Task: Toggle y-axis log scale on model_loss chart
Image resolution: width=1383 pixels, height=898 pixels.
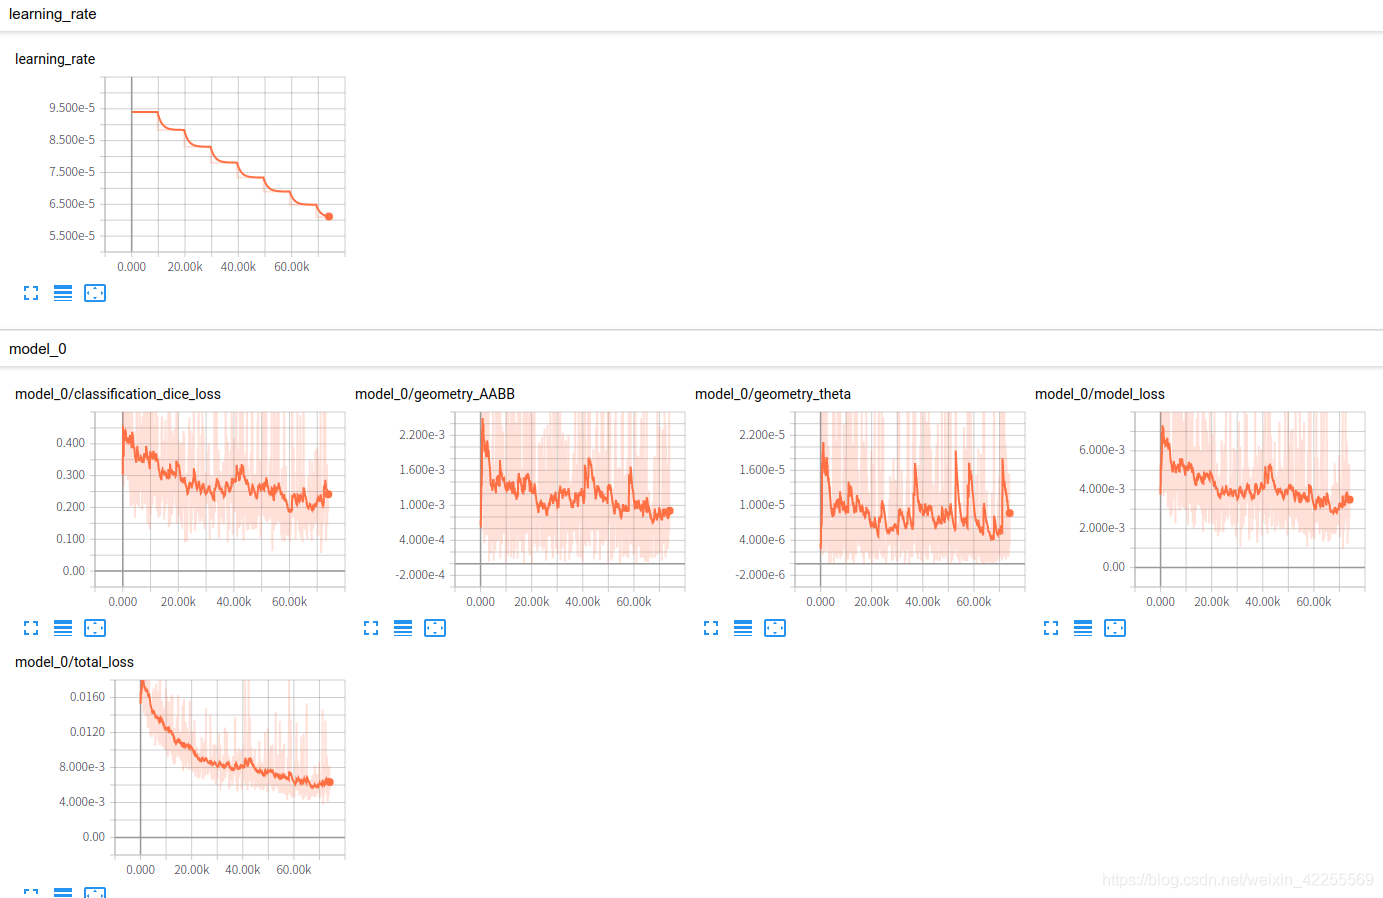Action: pyautogui.click(x=1083, y=628)
